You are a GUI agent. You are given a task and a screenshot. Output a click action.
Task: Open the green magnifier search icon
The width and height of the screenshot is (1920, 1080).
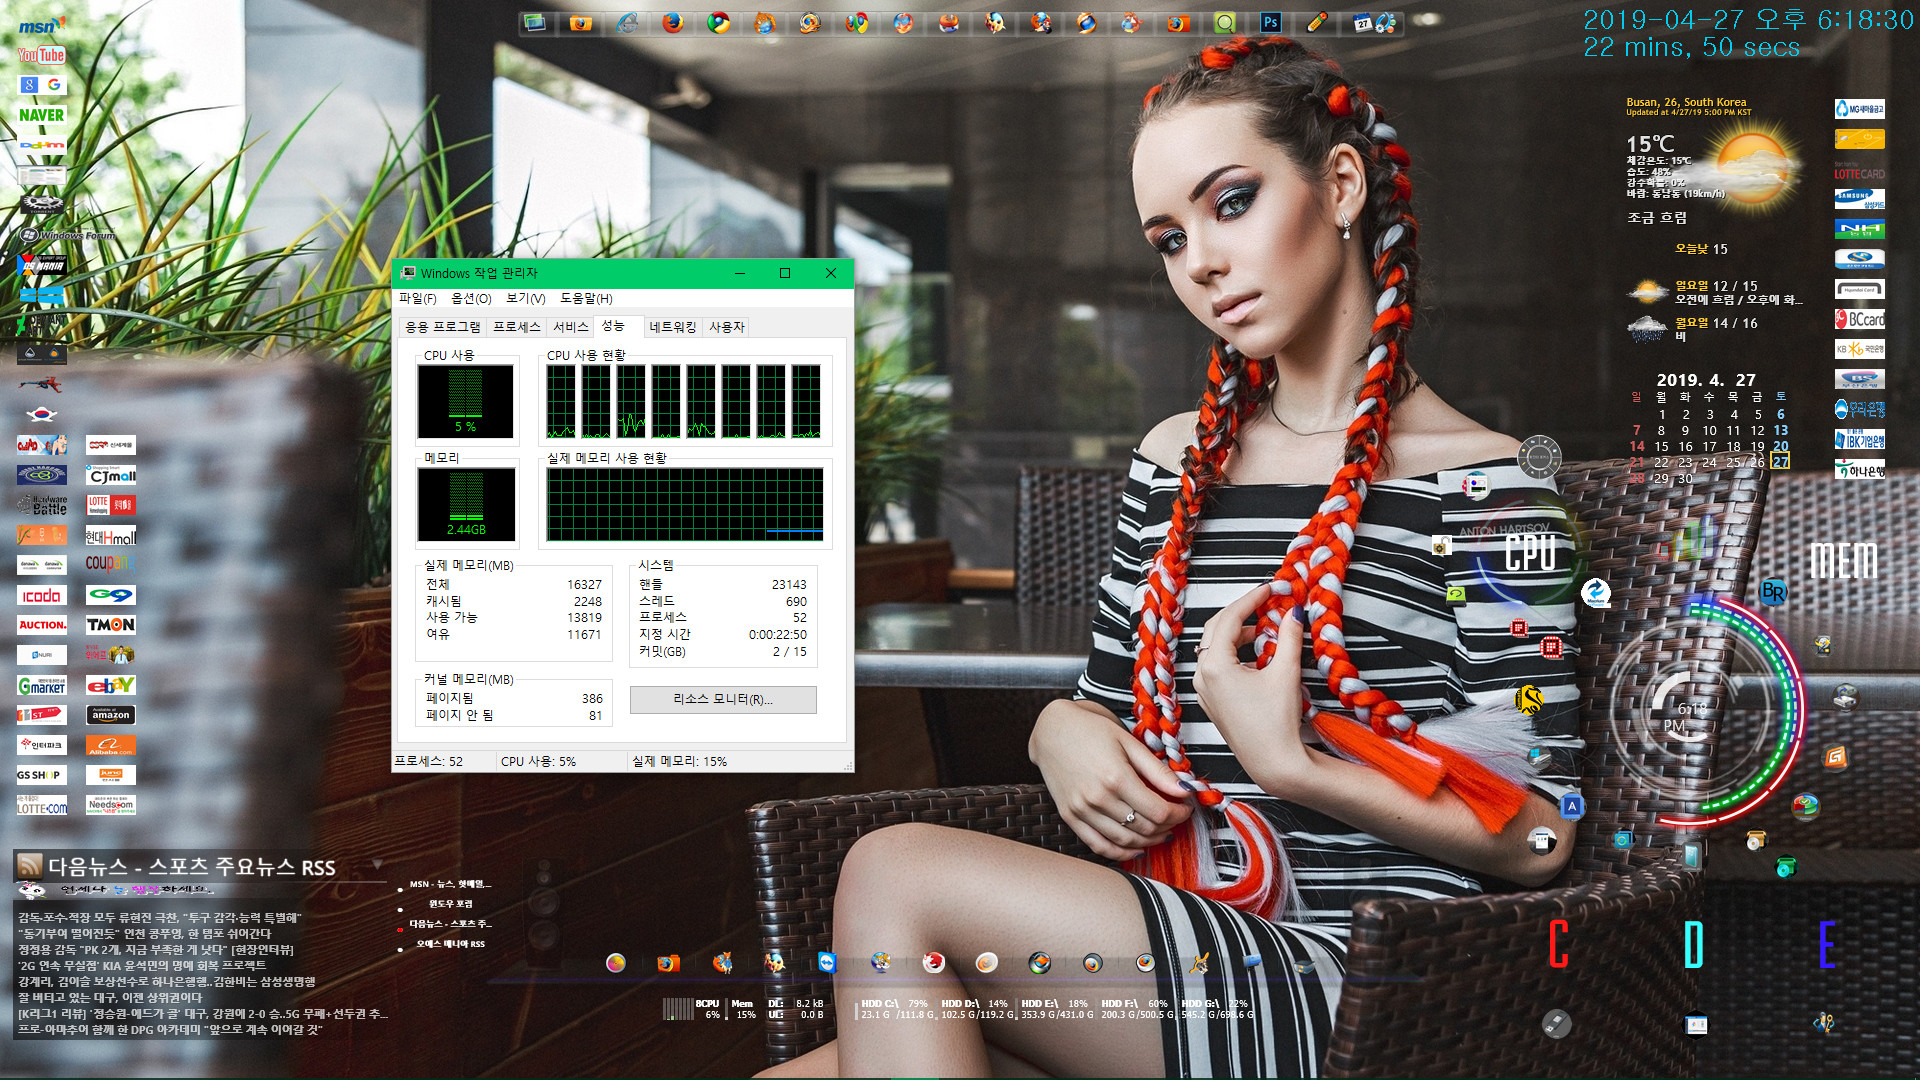click(x=1224, y=23)
